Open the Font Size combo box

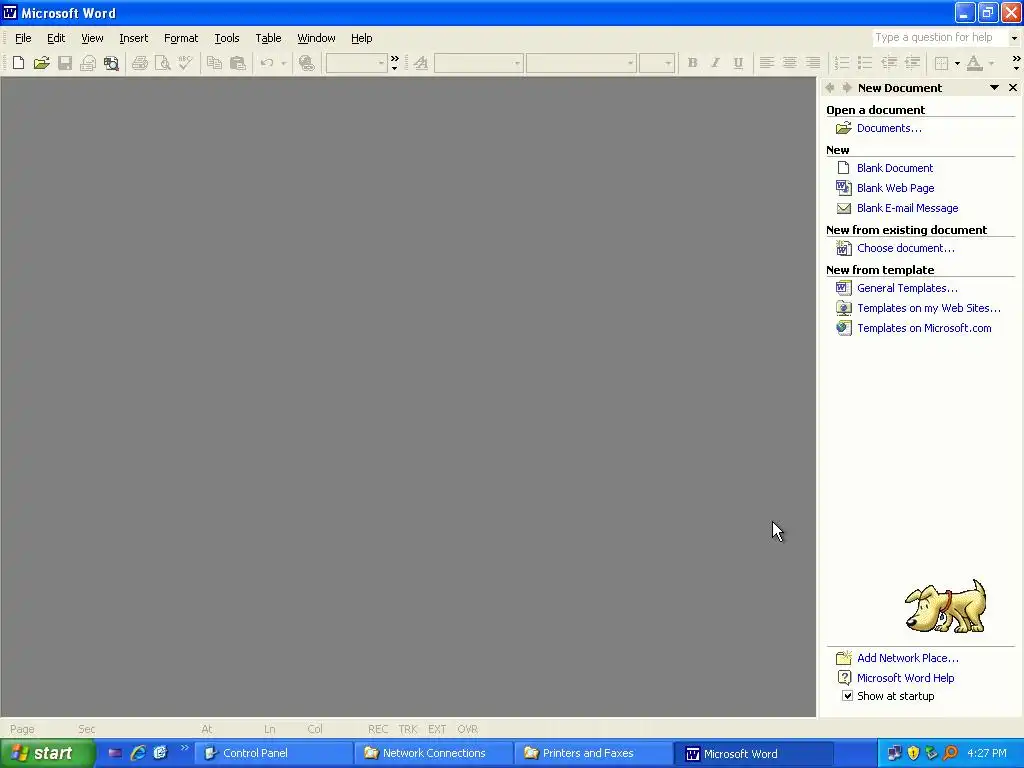coord(657,63)
